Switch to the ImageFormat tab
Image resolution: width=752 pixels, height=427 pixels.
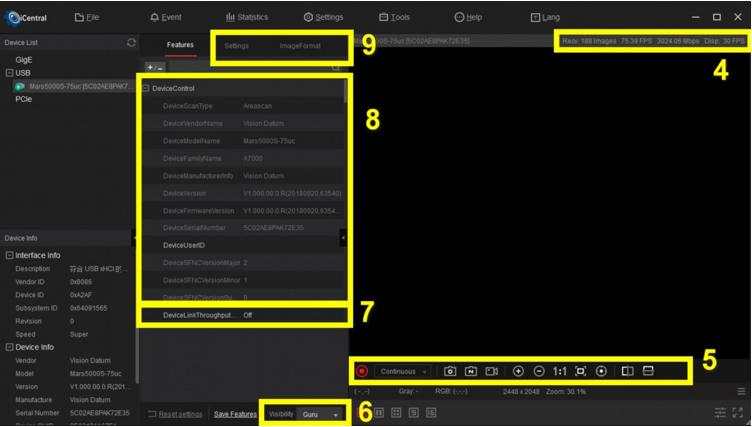point(300,46)
